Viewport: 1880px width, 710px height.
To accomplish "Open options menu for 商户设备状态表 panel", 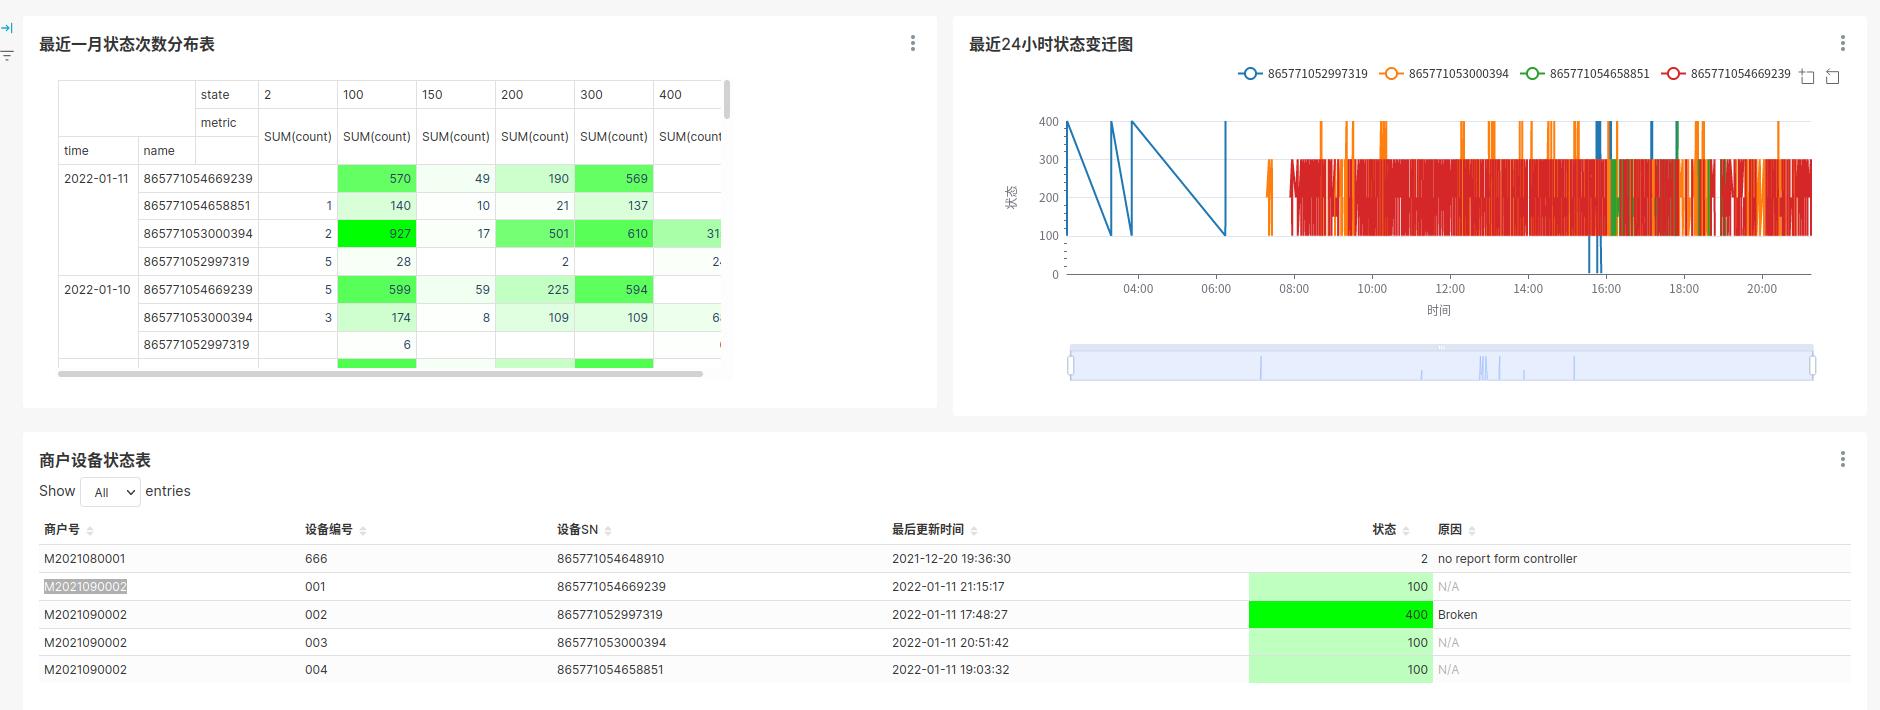I will tap(1842, 459).
